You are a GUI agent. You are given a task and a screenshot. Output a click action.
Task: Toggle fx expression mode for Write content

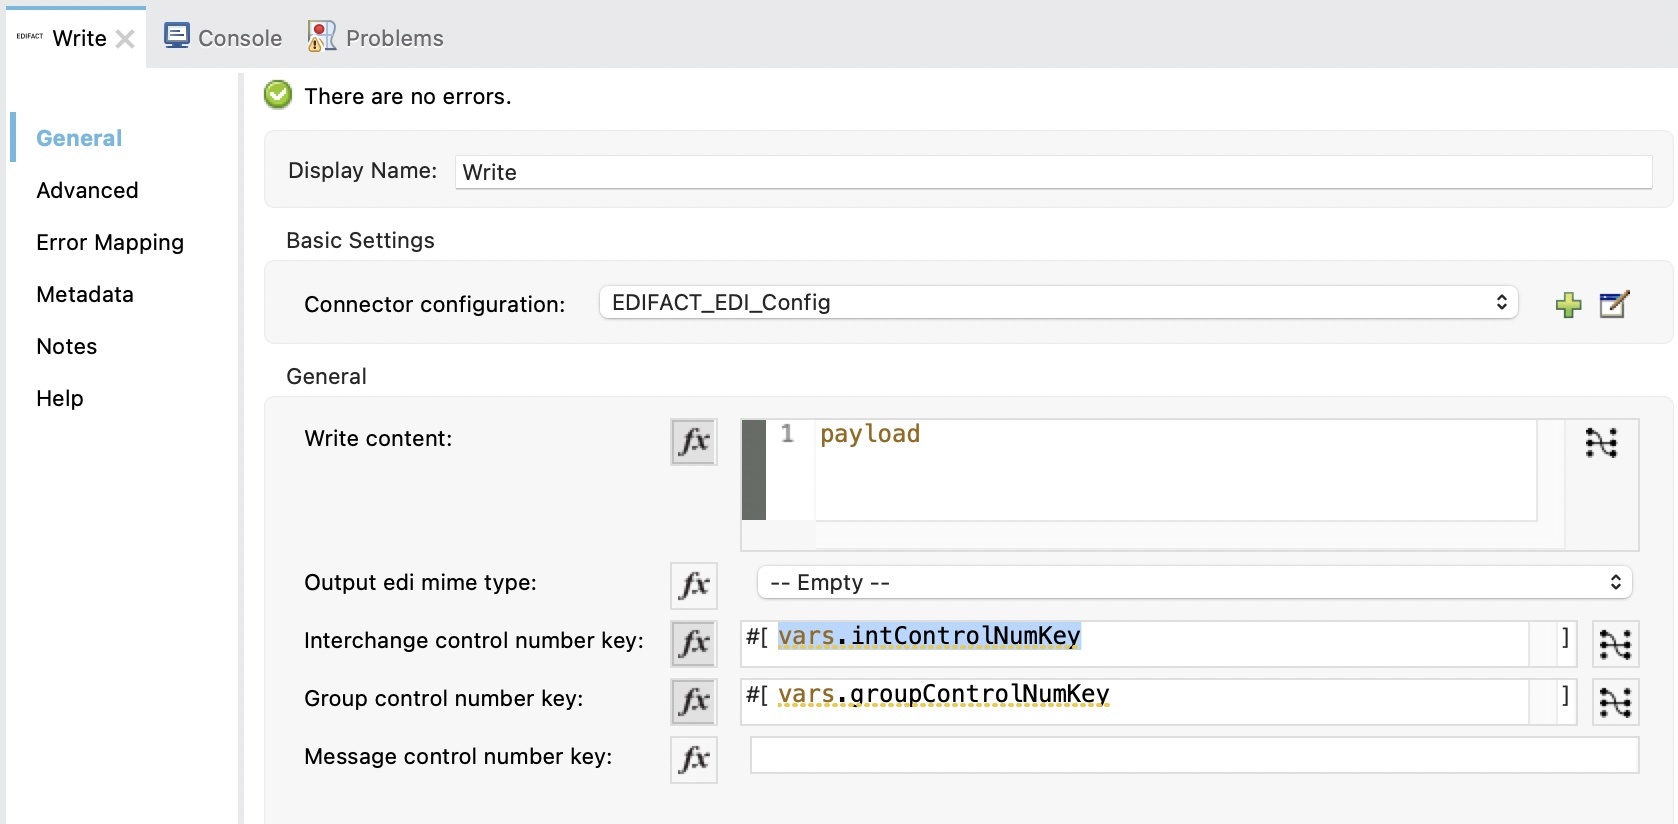coord(694,442)
